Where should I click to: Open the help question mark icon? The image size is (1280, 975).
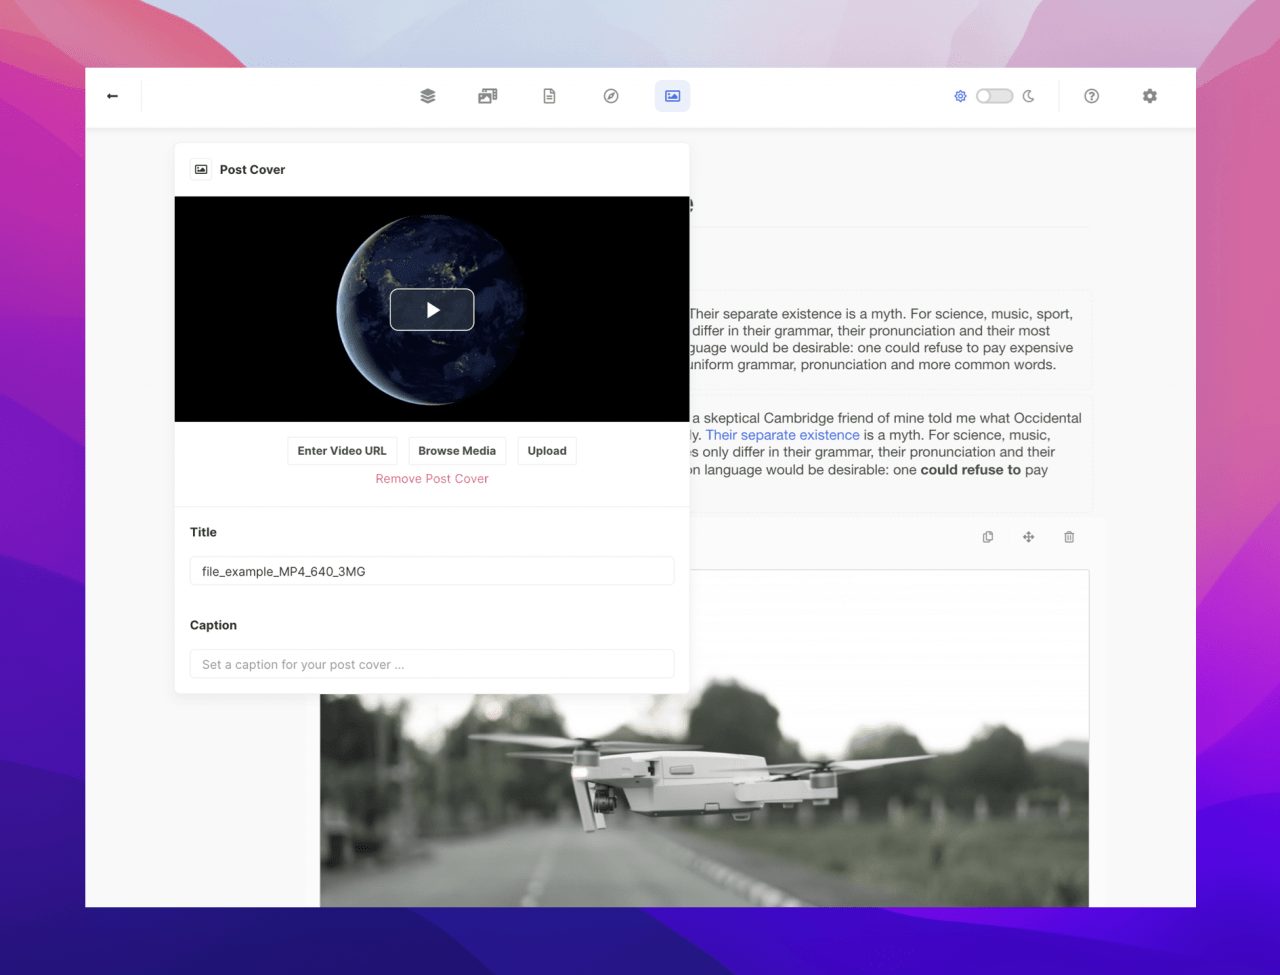pyautogui.click(x=1091, y=96)
